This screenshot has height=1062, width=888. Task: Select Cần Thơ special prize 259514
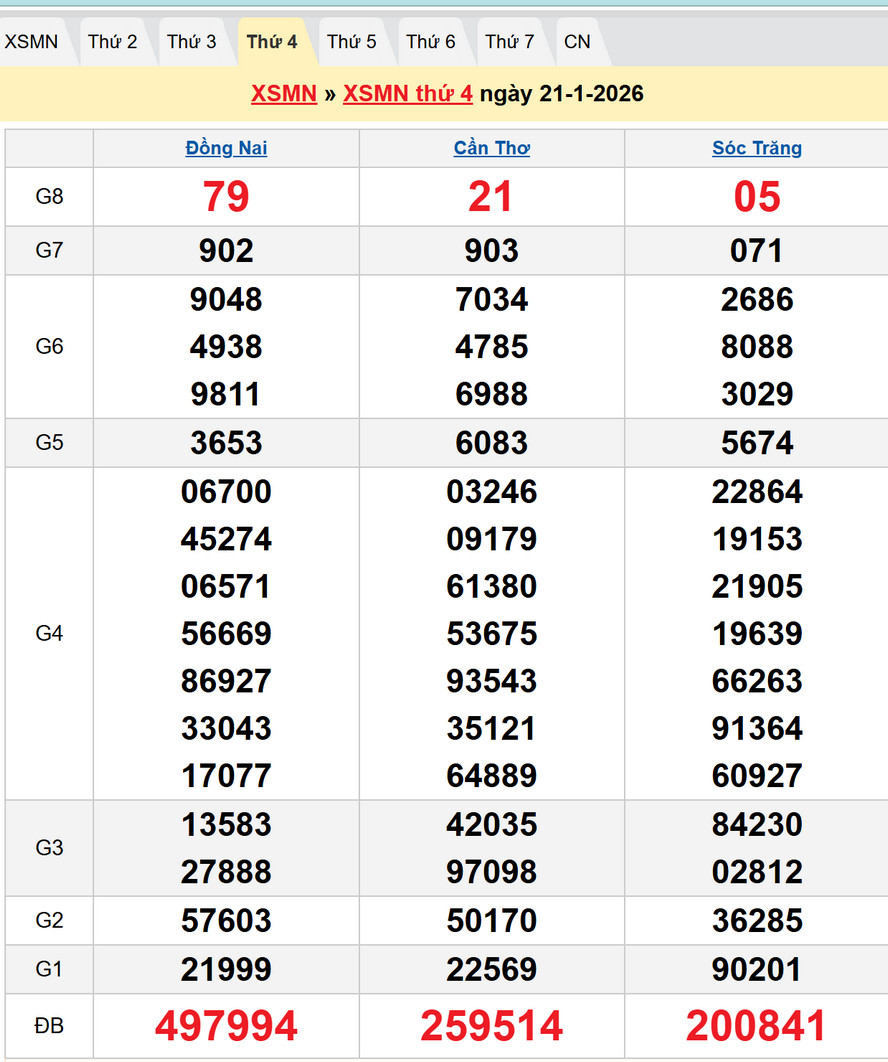point(491,1026)
